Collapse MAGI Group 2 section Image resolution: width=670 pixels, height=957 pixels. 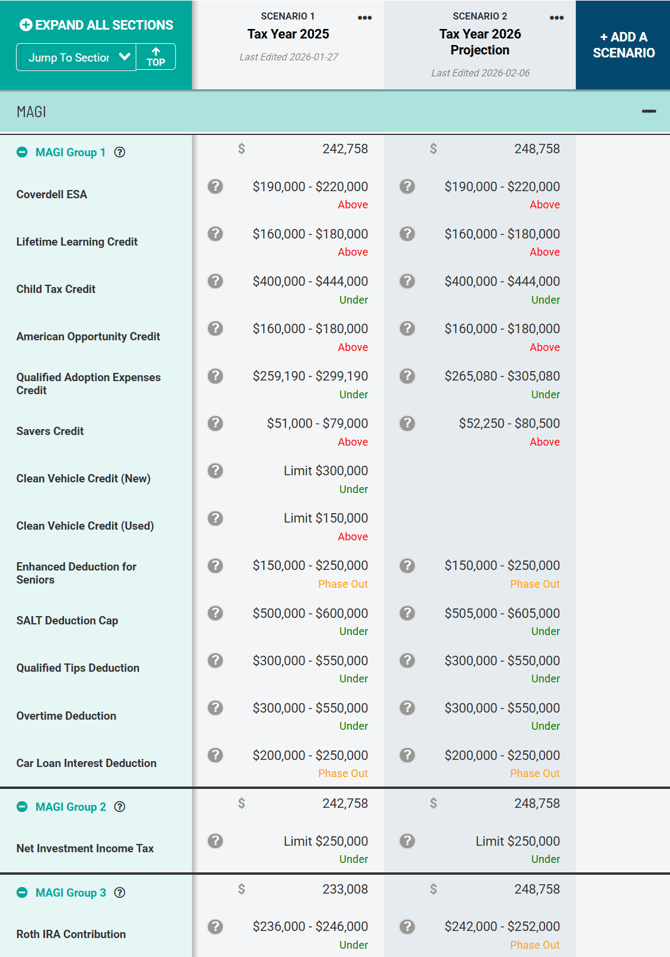22,807
